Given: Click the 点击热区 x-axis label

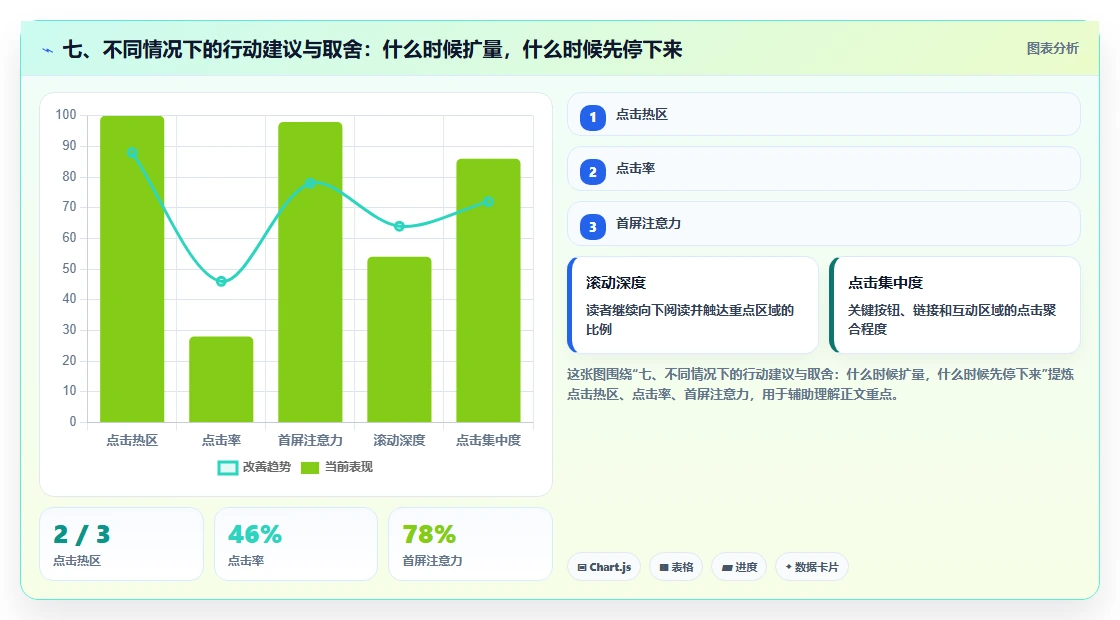Looking at the screenshot, I should point(132,441).
